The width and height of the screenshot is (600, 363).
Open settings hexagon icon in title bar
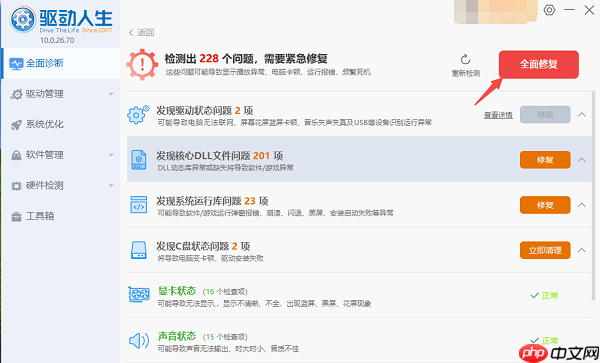(549, 10)
